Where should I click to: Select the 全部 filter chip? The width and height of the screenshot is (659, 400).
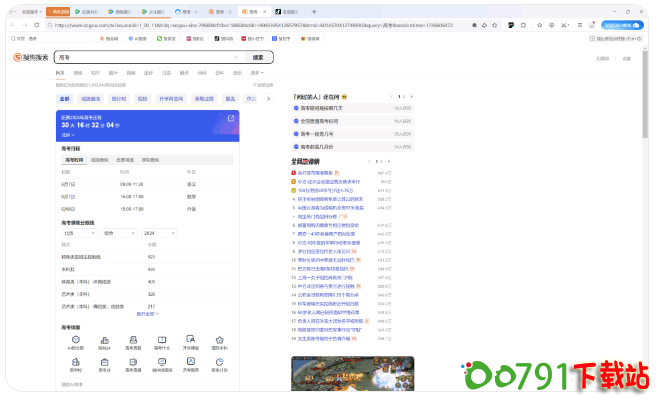(65, 99)
